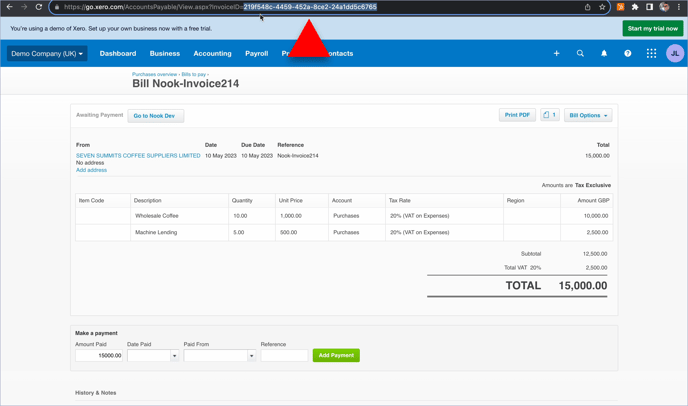Reload the page with refresh icon

39,7
